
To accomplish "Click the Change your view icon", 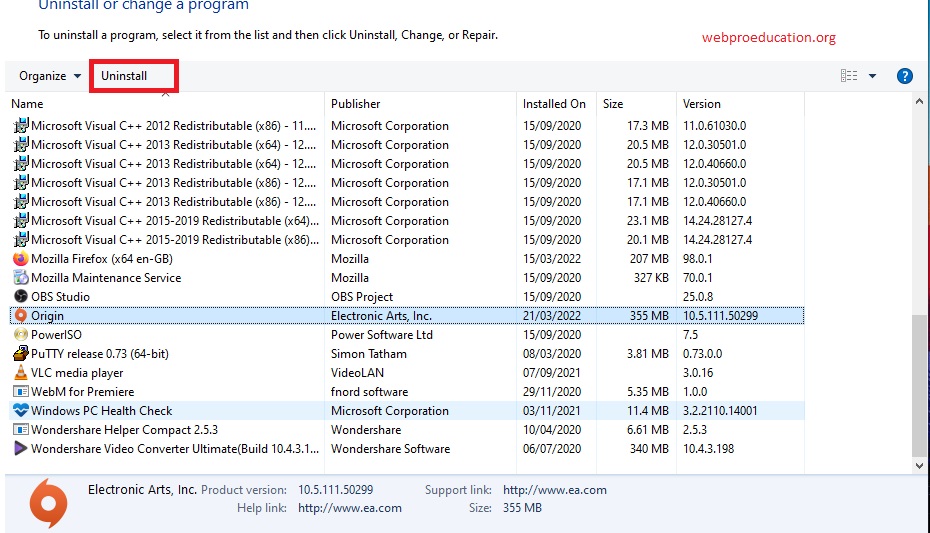I will point(849,76).
